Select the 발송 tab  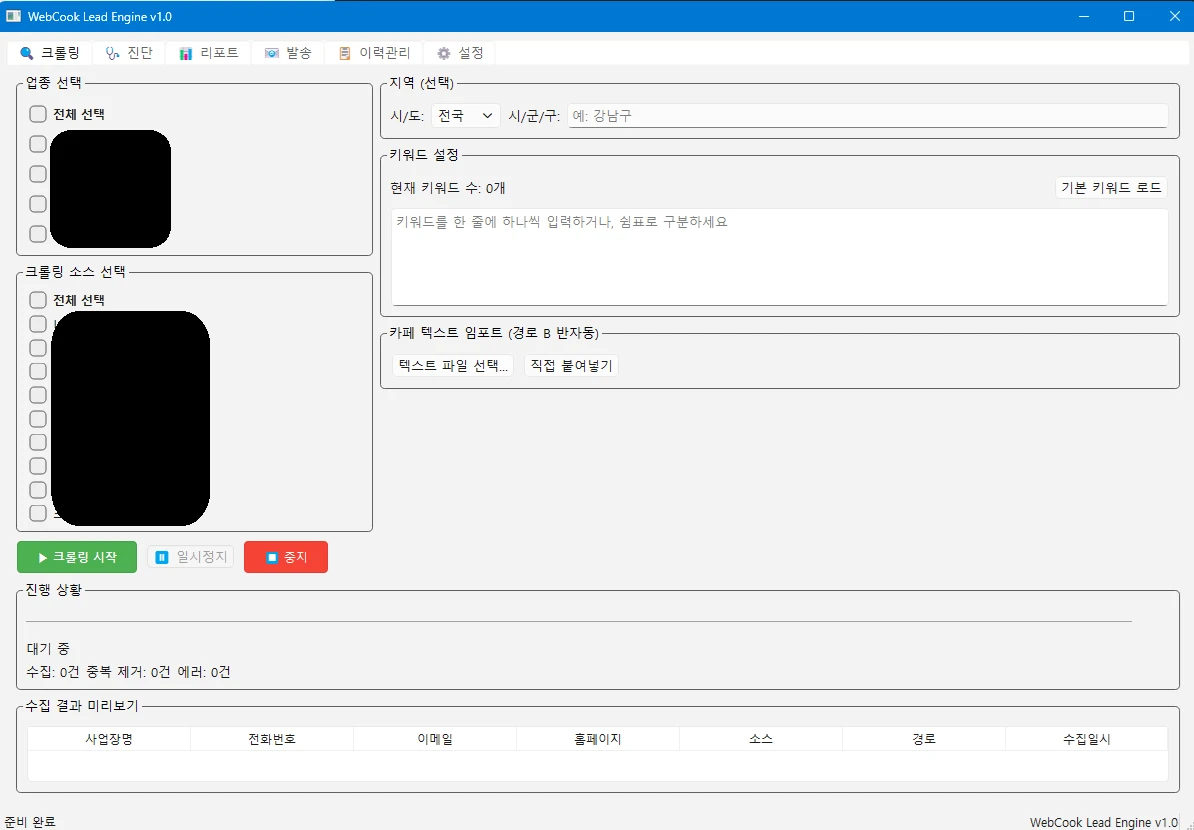pos(288,53)
